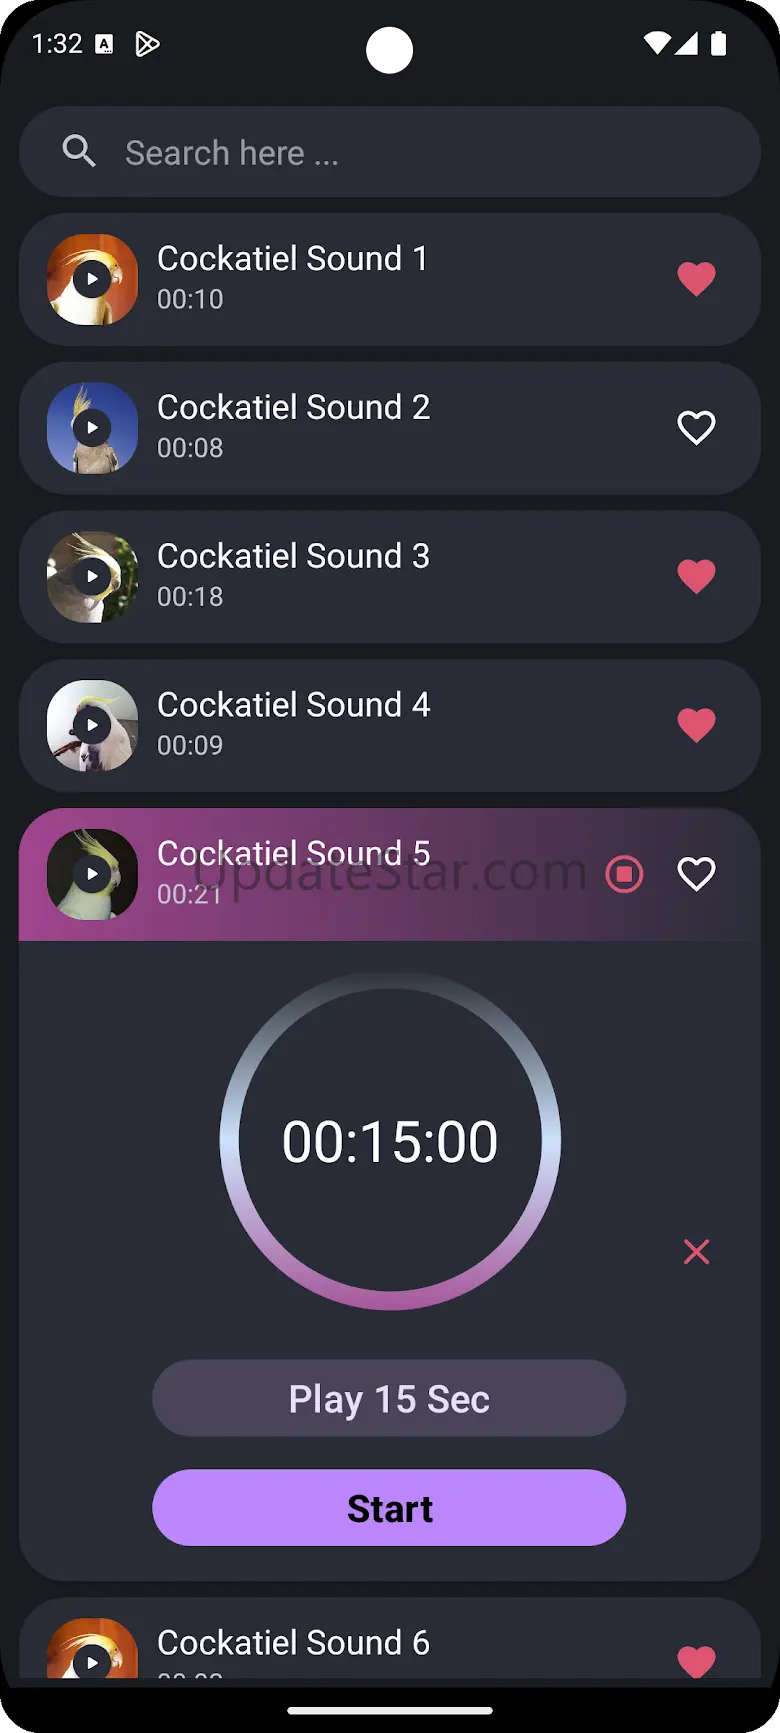Unfavorite Cockatiel Sound 1 heart
The height and width of the screenshot is (1733, 780).
click(x=696, y=279)
